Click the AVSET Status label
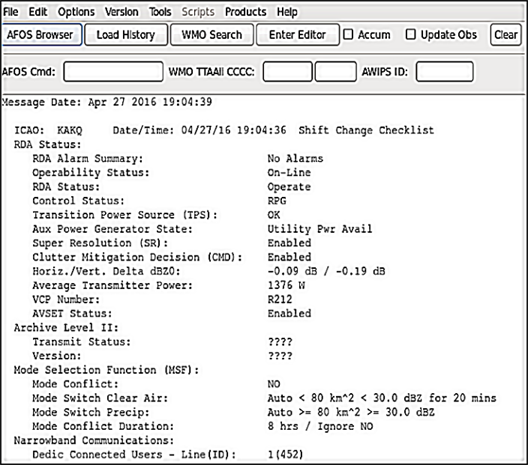 72,313
